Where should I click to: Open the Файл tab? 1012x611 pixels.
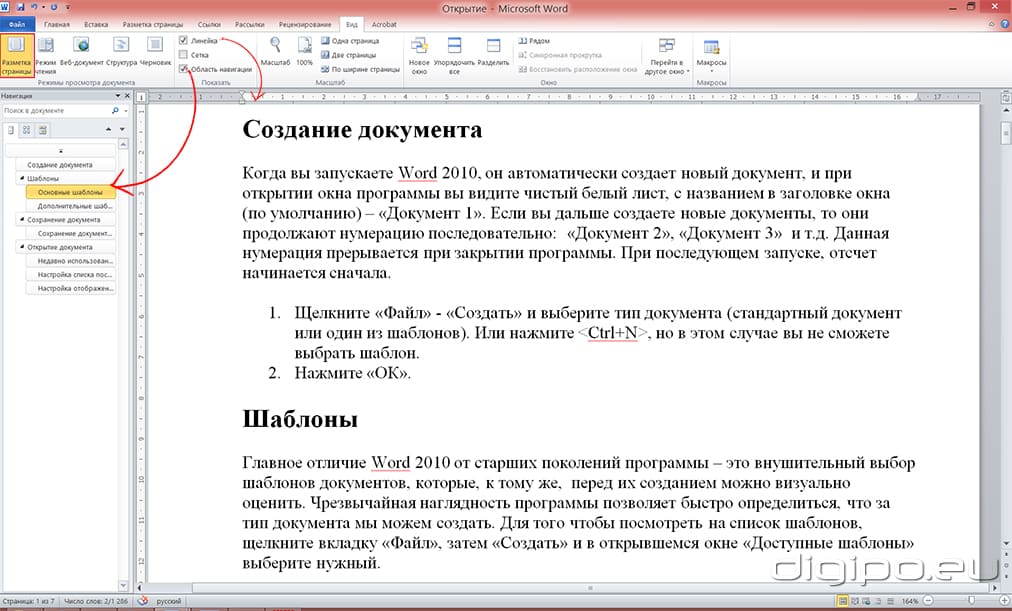click(15, 23)
